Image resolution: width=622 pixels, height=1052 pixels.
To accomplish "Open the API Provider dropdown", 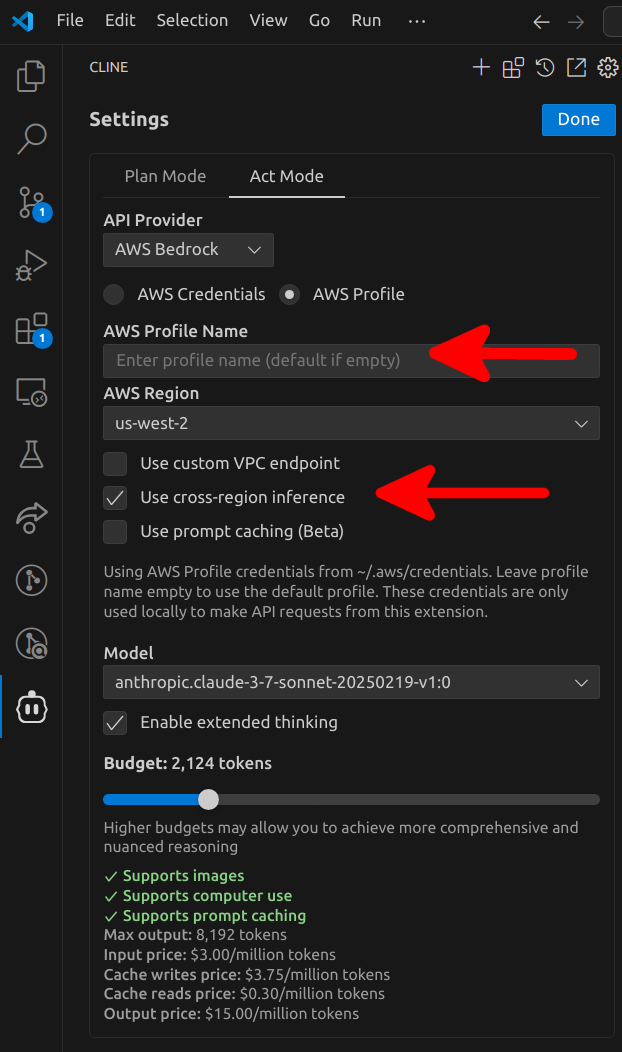I will (189, 250).
